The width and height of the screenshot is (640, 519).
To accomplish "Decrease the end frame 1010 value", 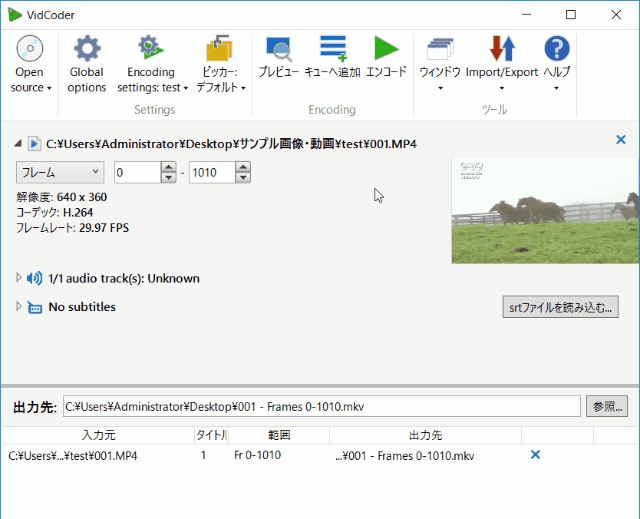I will pos(243,177).
